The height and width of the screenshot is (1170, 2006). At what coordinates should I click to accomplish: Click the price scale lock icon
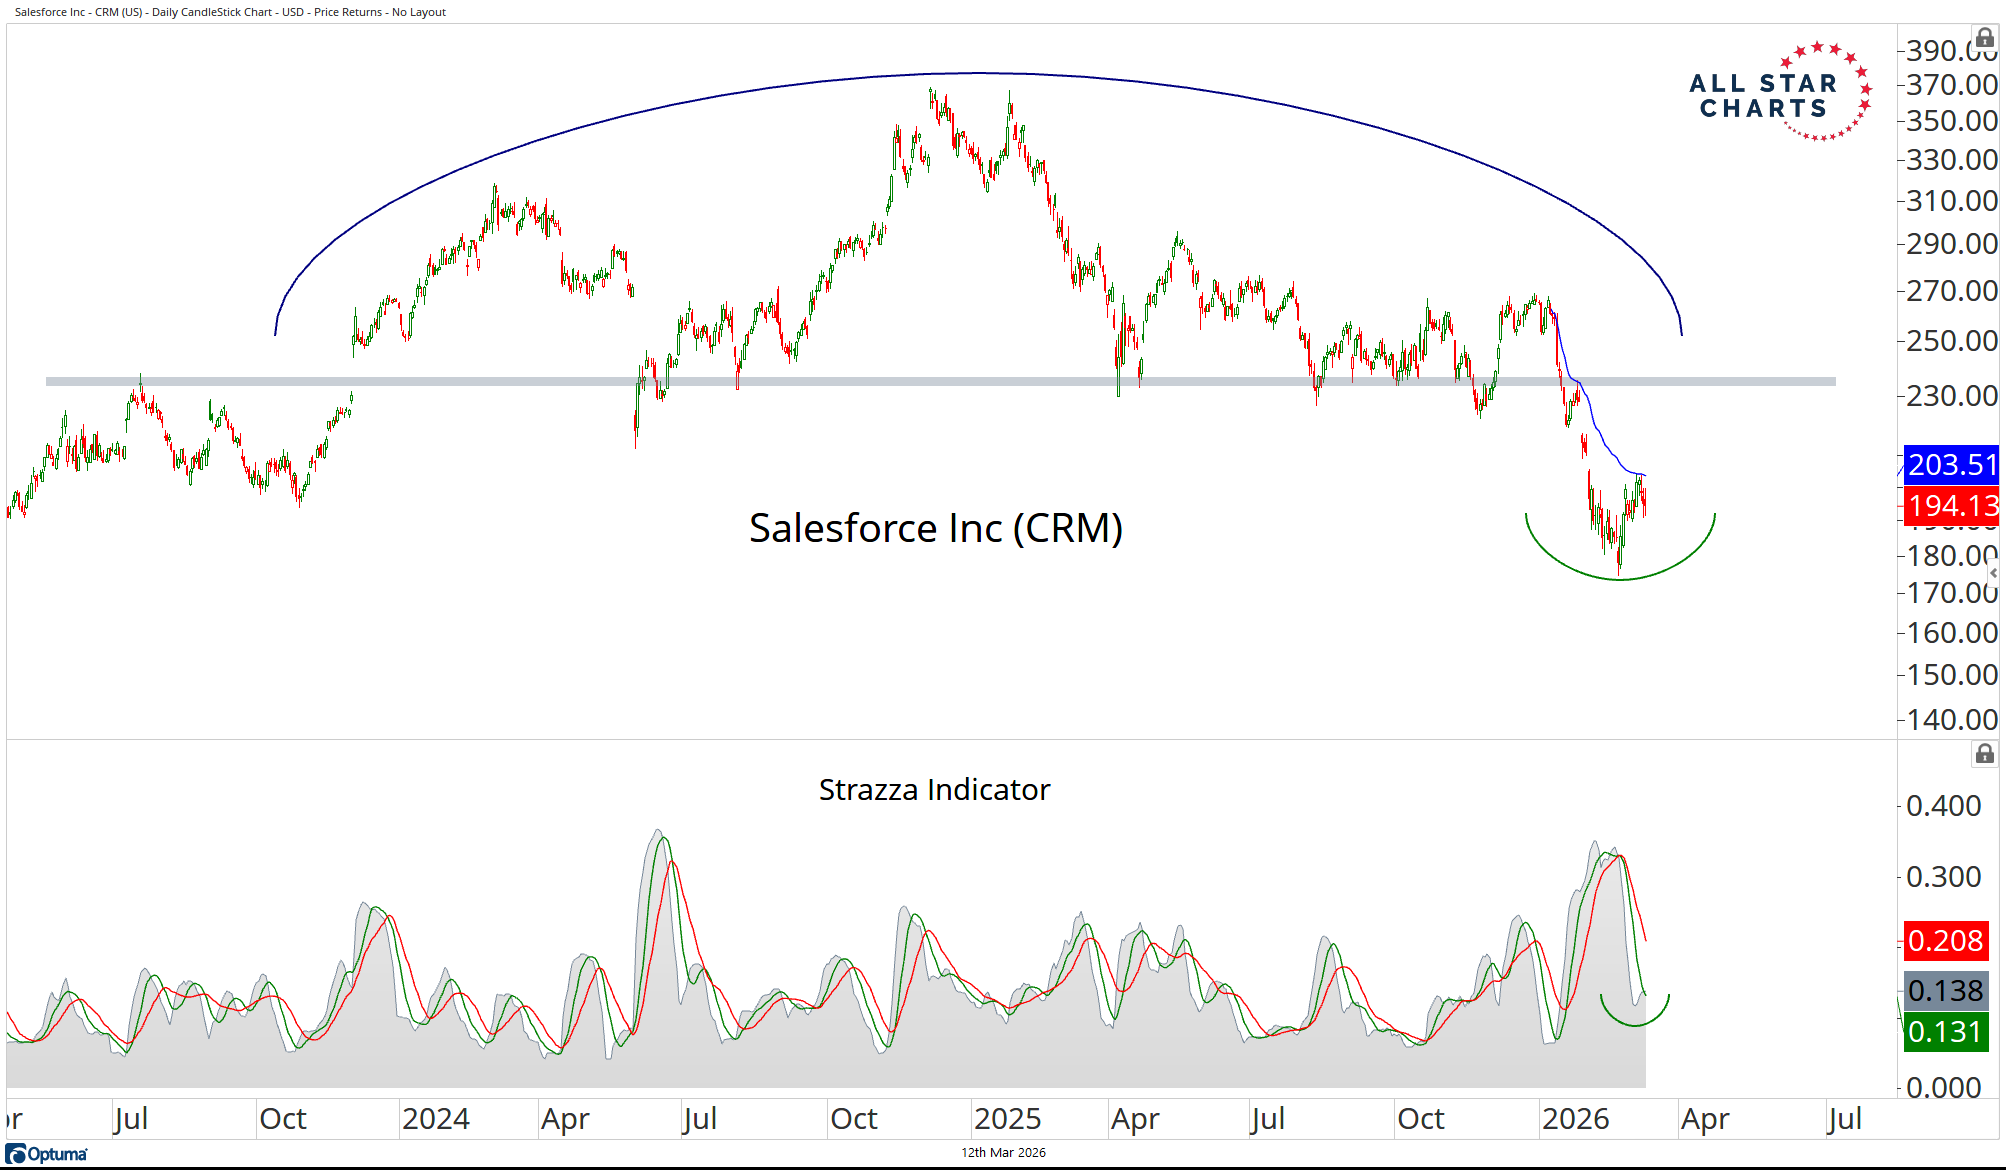point(1985,39)
